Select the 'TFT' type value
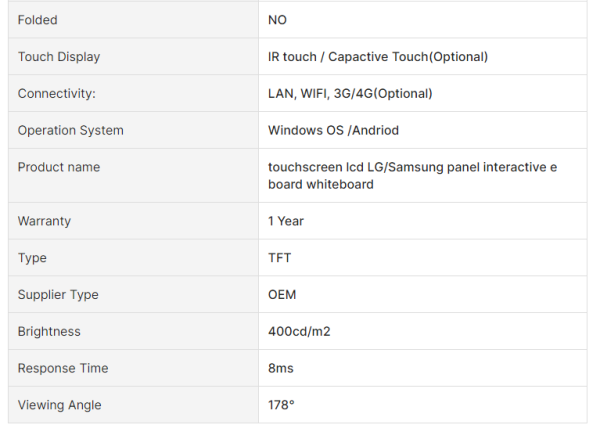 (280, 258)
